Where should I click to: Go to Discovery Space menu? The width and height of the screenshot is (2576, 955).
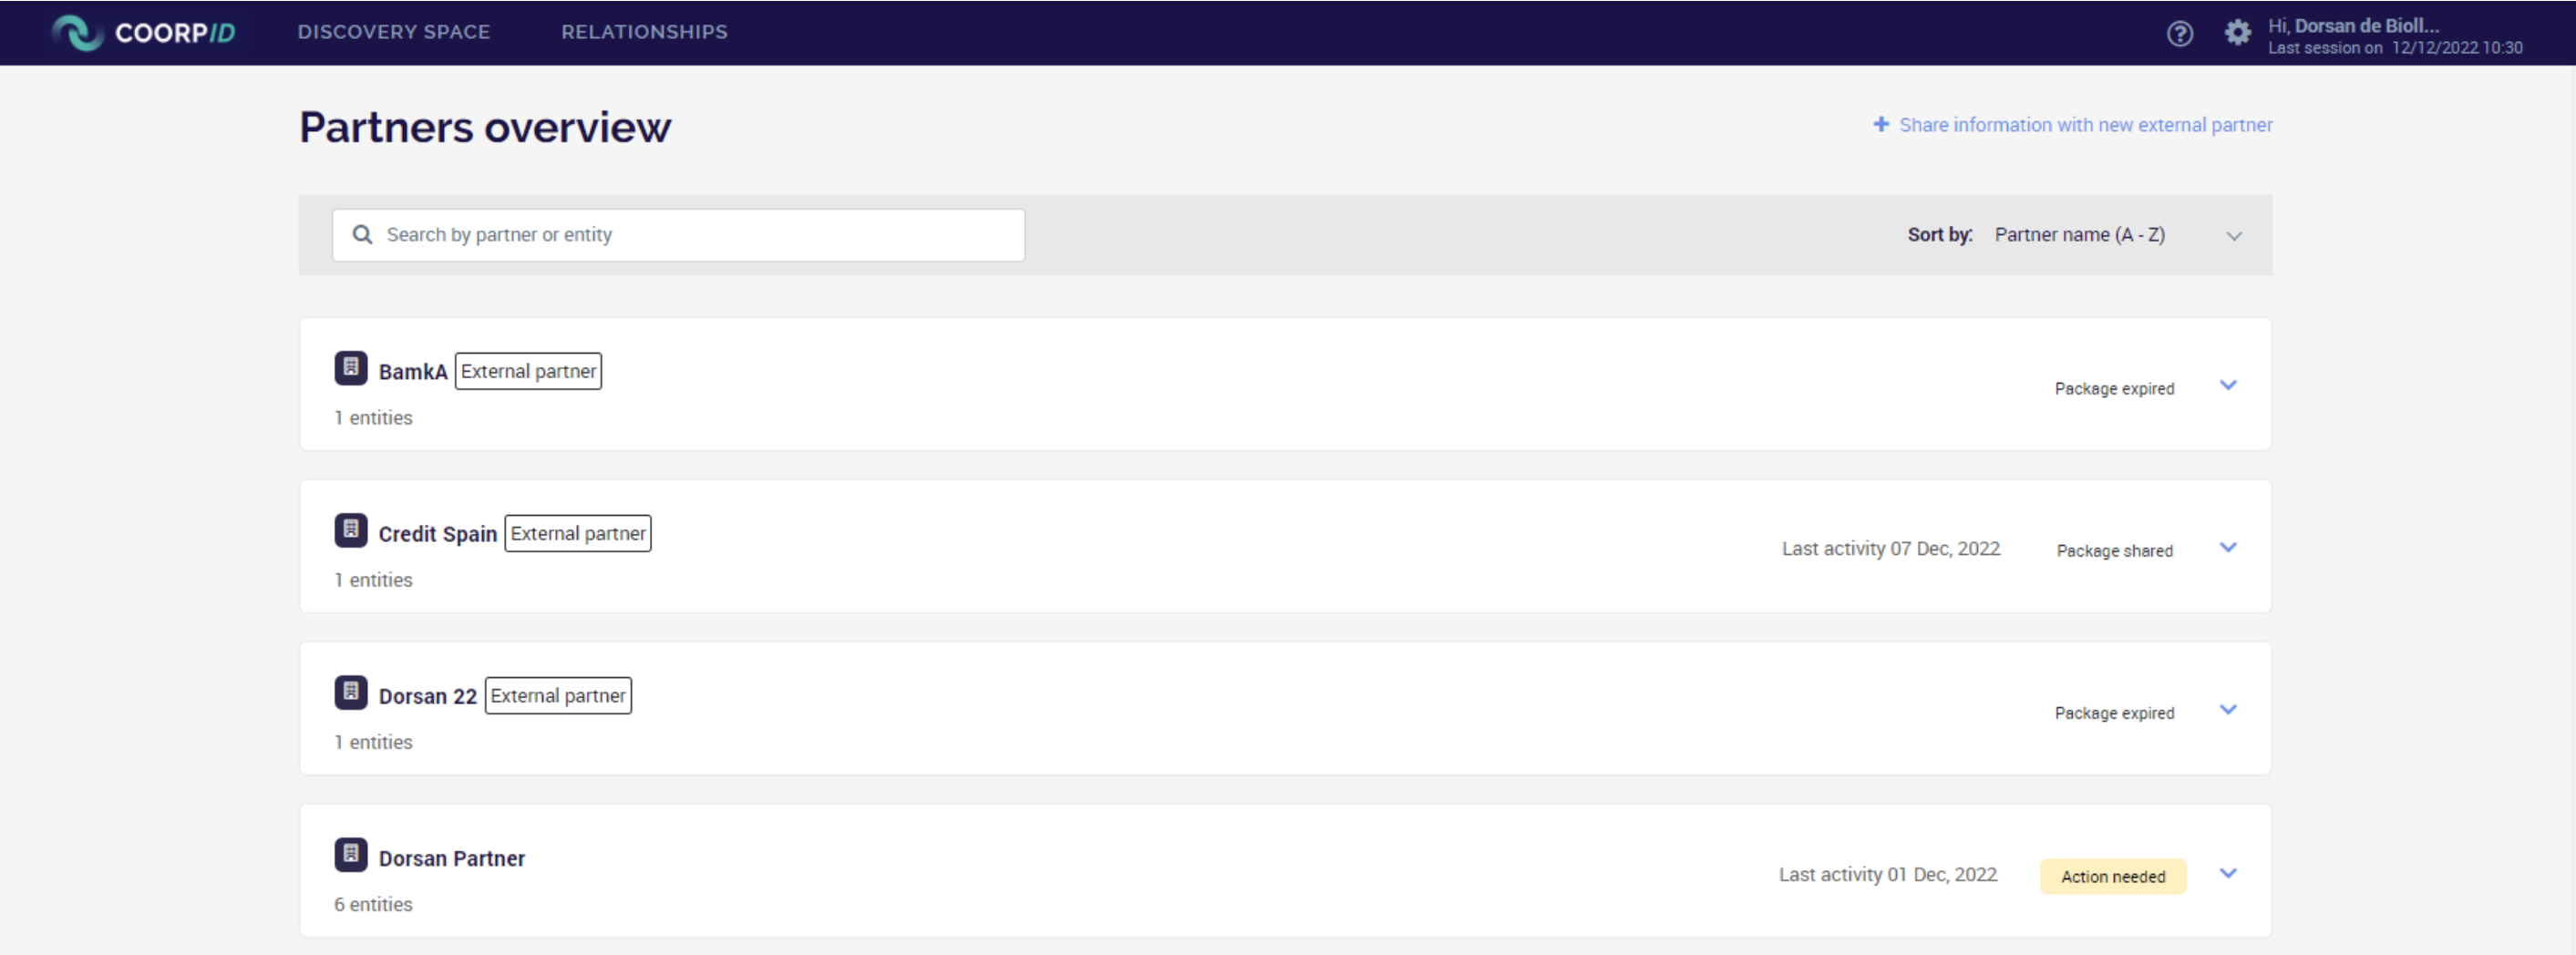pos(394,32)
